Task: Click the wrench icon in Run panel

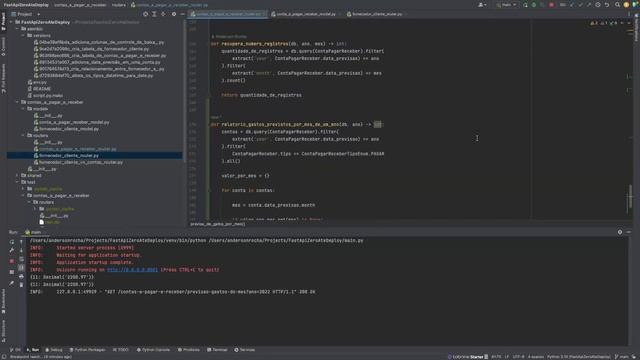Action: click(x=12, y=250)
